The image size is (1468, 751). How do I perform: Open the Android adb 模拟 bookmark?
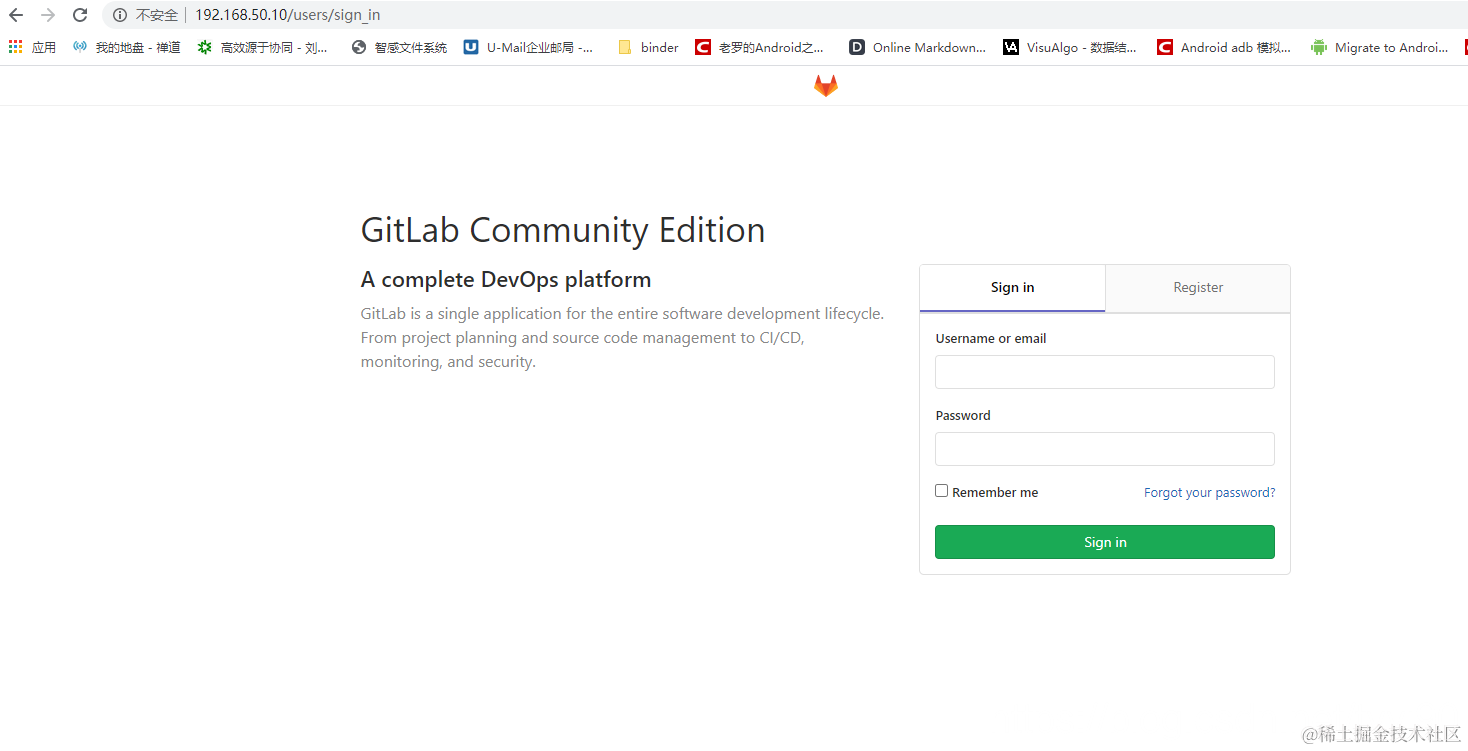[x=1224, y=47]
